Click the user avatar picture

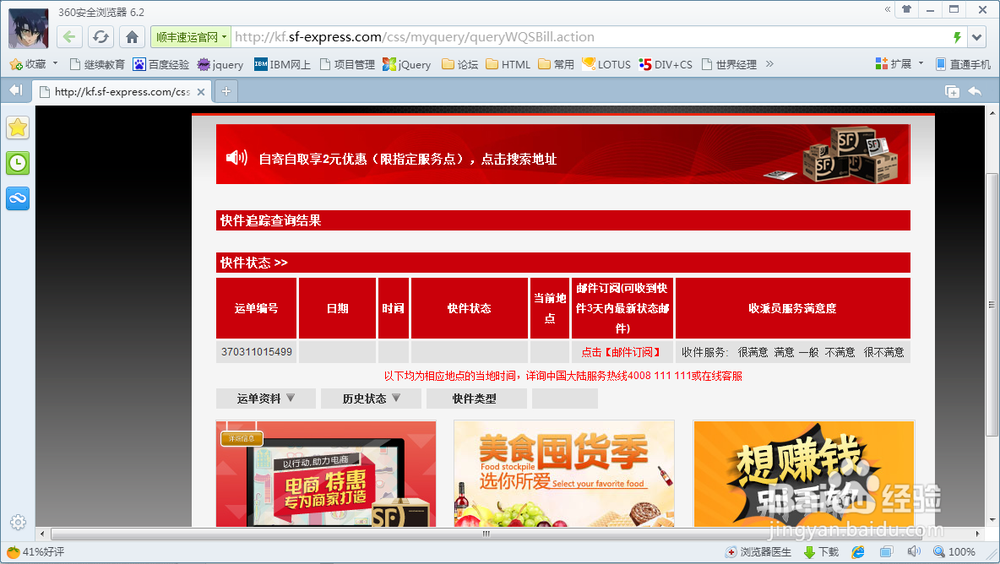[28, 29]
